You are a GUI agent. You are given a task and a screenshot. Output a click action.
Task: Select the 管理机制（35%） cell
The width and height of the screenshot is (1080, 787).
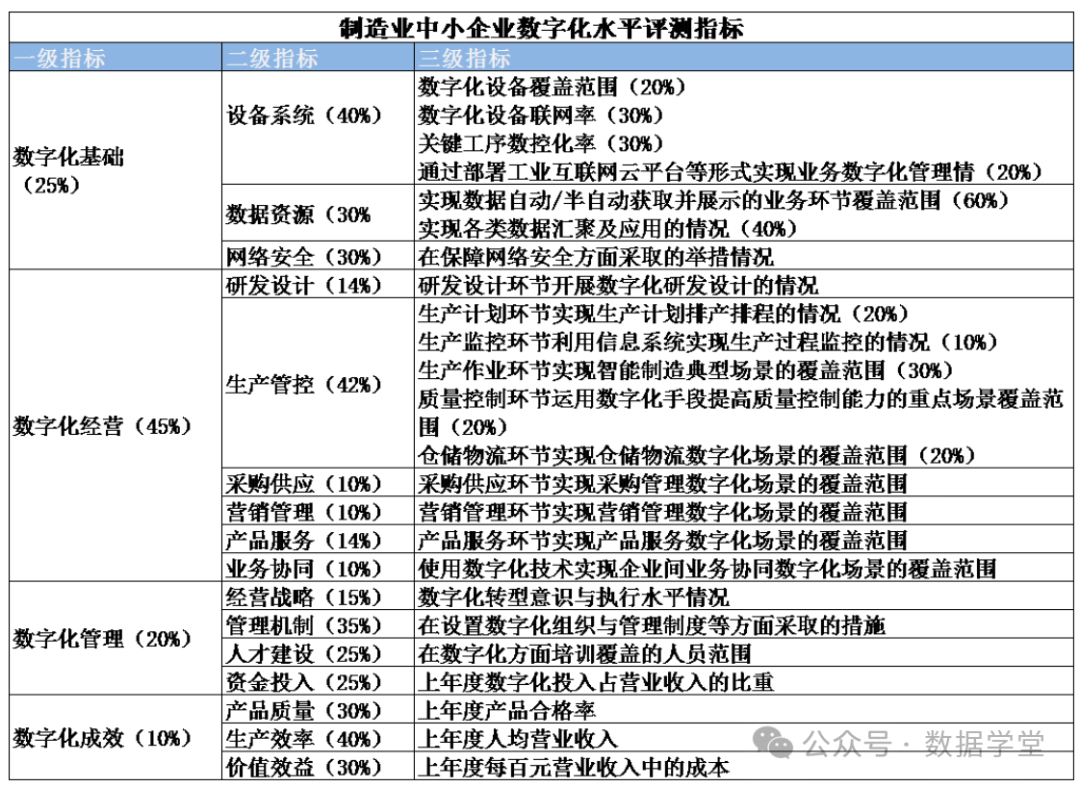[304, 626]
